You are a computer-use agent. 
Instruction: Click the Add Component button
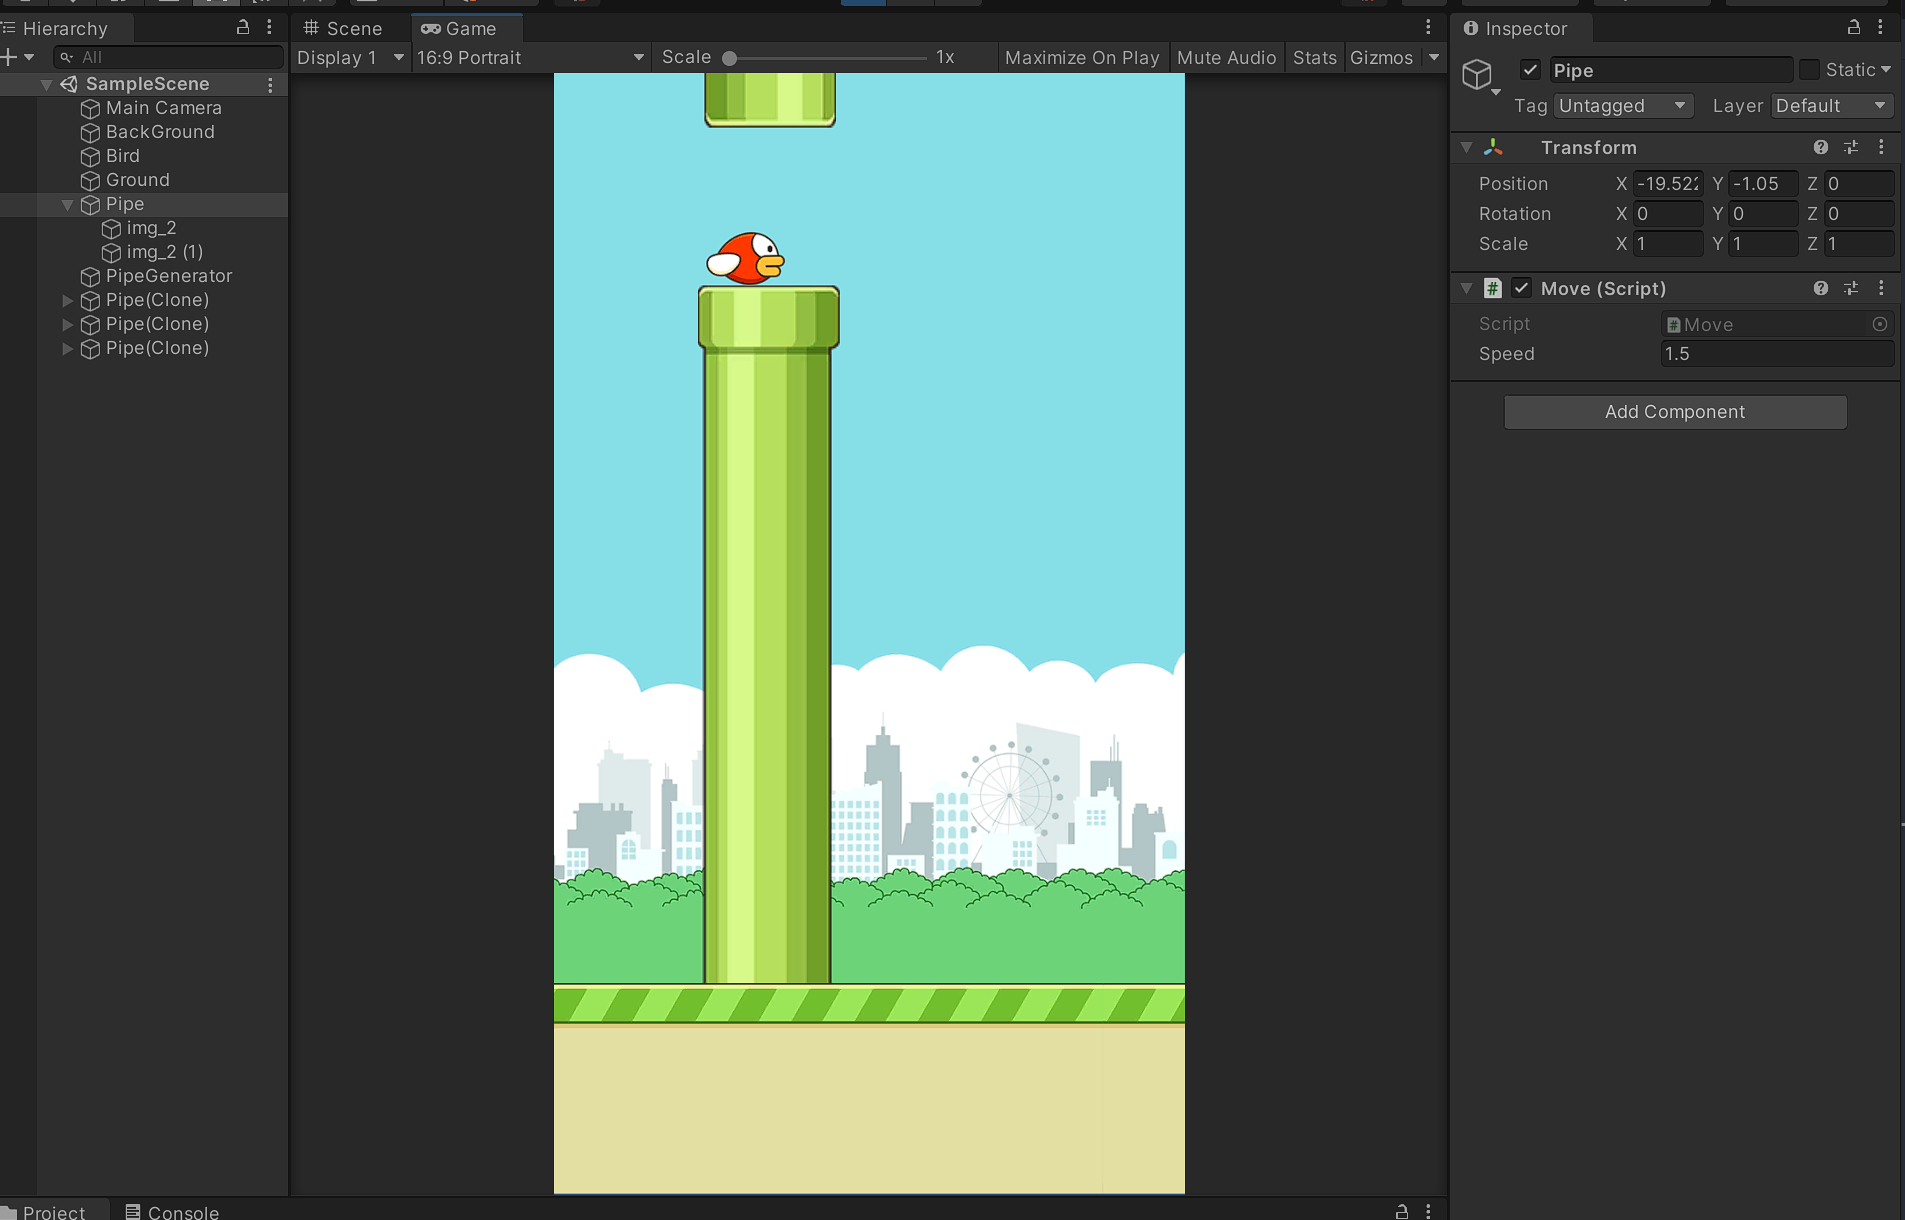(1675, 412)
